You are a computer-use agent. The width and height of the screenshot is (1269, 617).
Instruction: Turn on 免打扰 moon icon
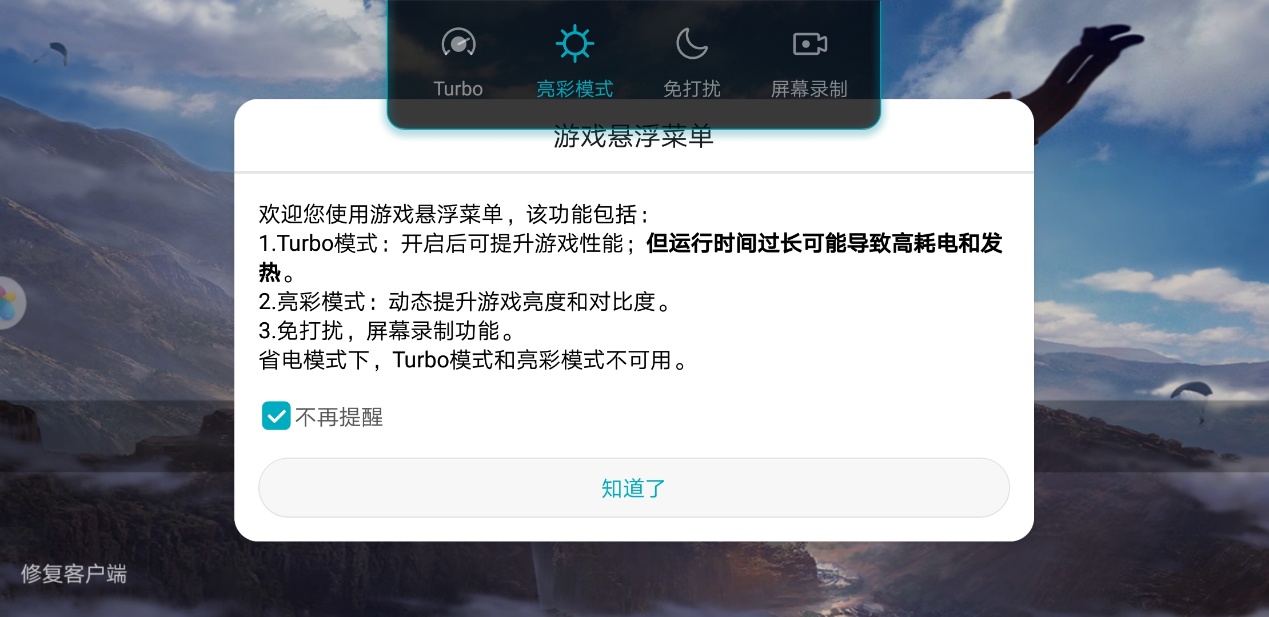tap(691, 43)
